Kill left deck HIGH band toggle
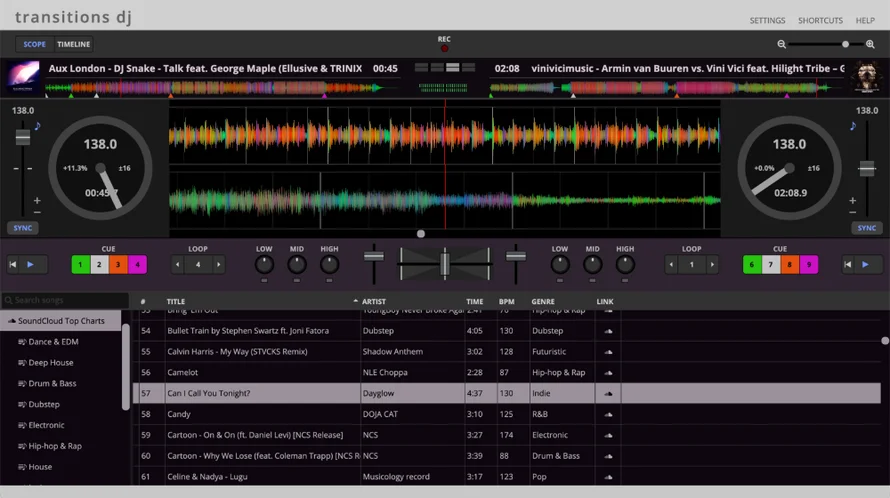This screenshot has height=498, width=890. 329,281
